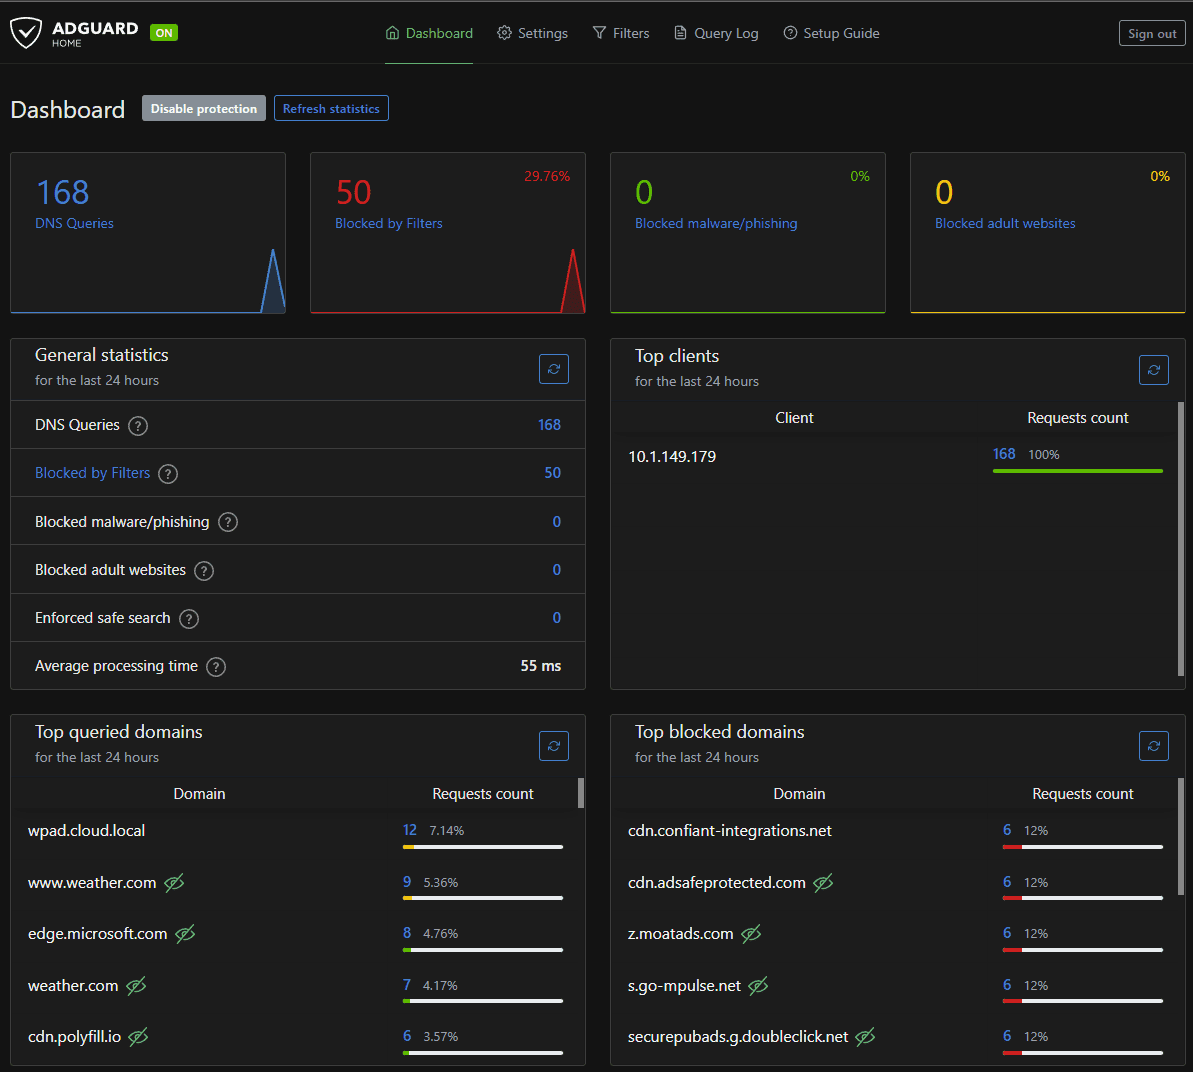Refresh the Top blocked domains panel
Viewport: 1193px width, 1072px height.
click(1154, 746)
